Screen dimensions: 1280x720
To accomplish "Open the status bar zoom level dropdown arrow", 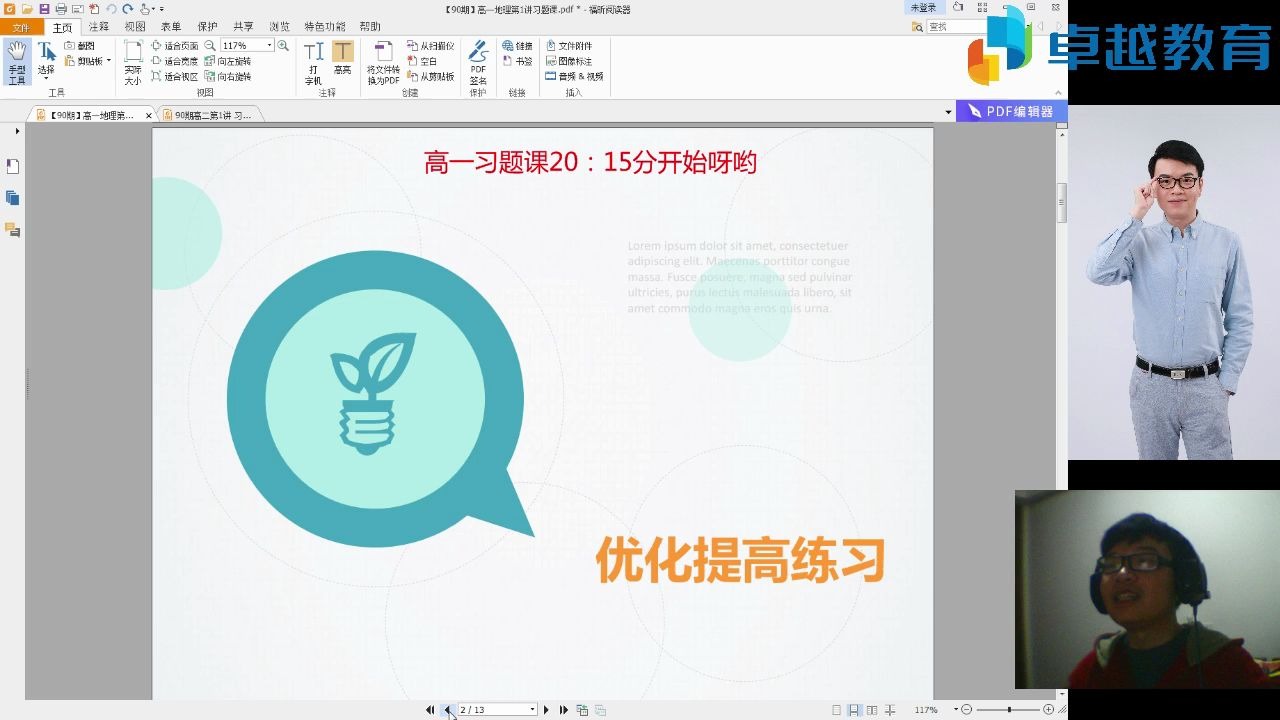I will [x=955, y=710].
